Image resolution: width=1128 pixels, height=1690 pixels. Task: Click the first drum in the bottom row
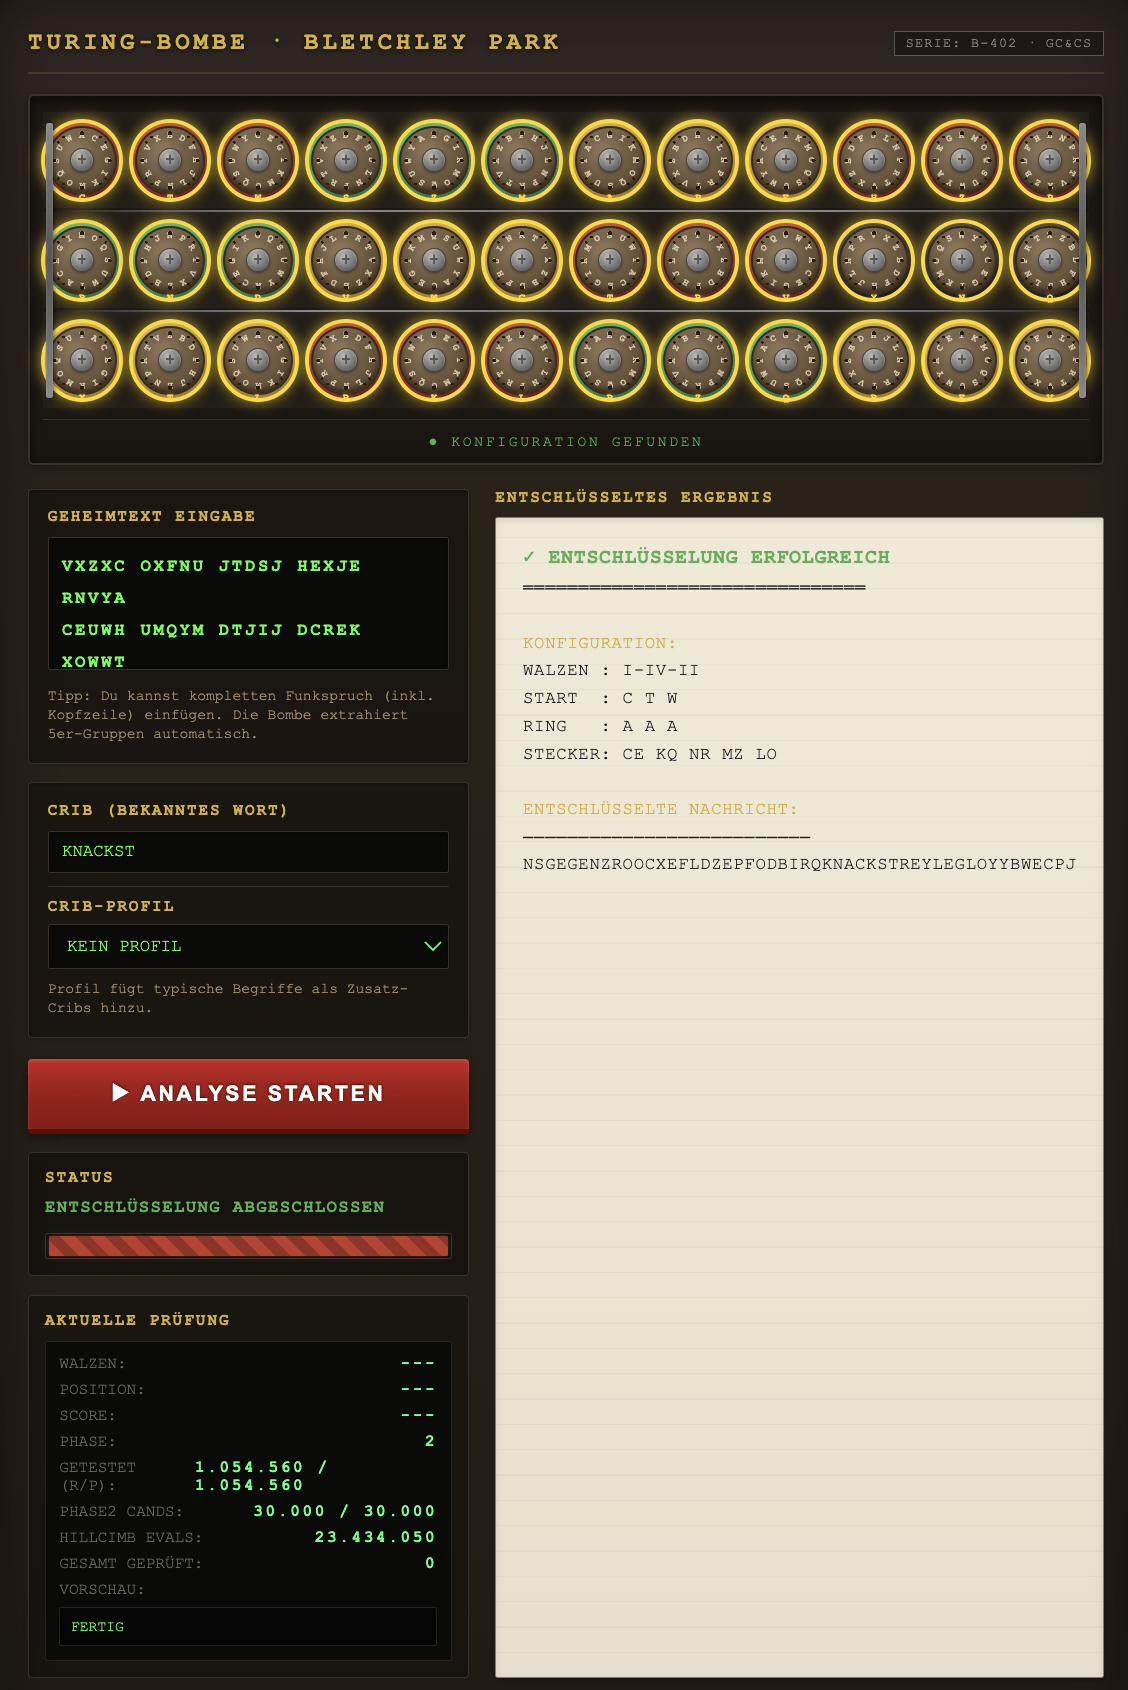(82, 360)
